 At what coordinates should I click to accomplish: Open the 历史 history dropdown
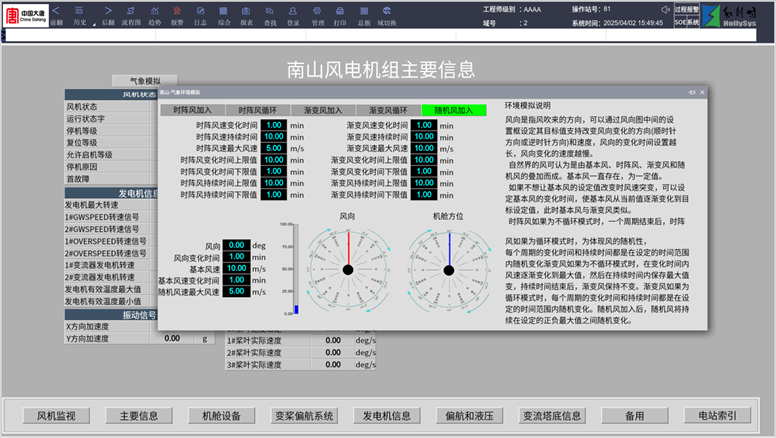tap(82, 11)
